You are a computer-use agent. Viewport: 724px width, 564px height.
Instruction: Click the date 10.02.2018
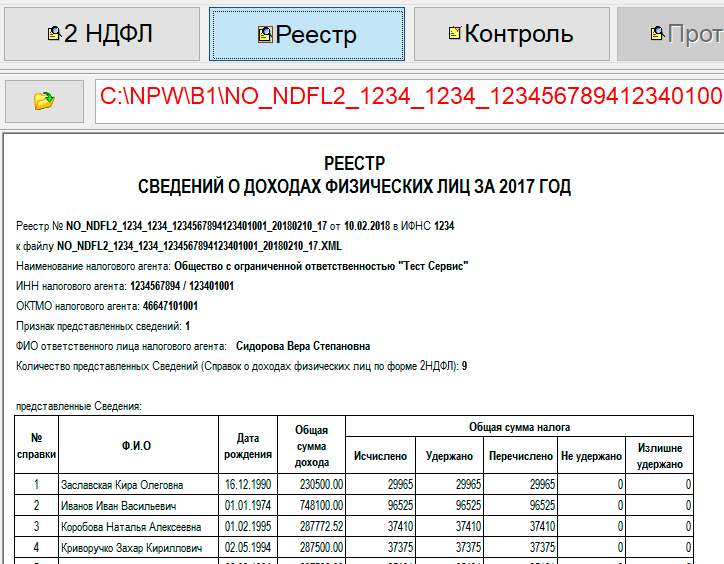367,226
